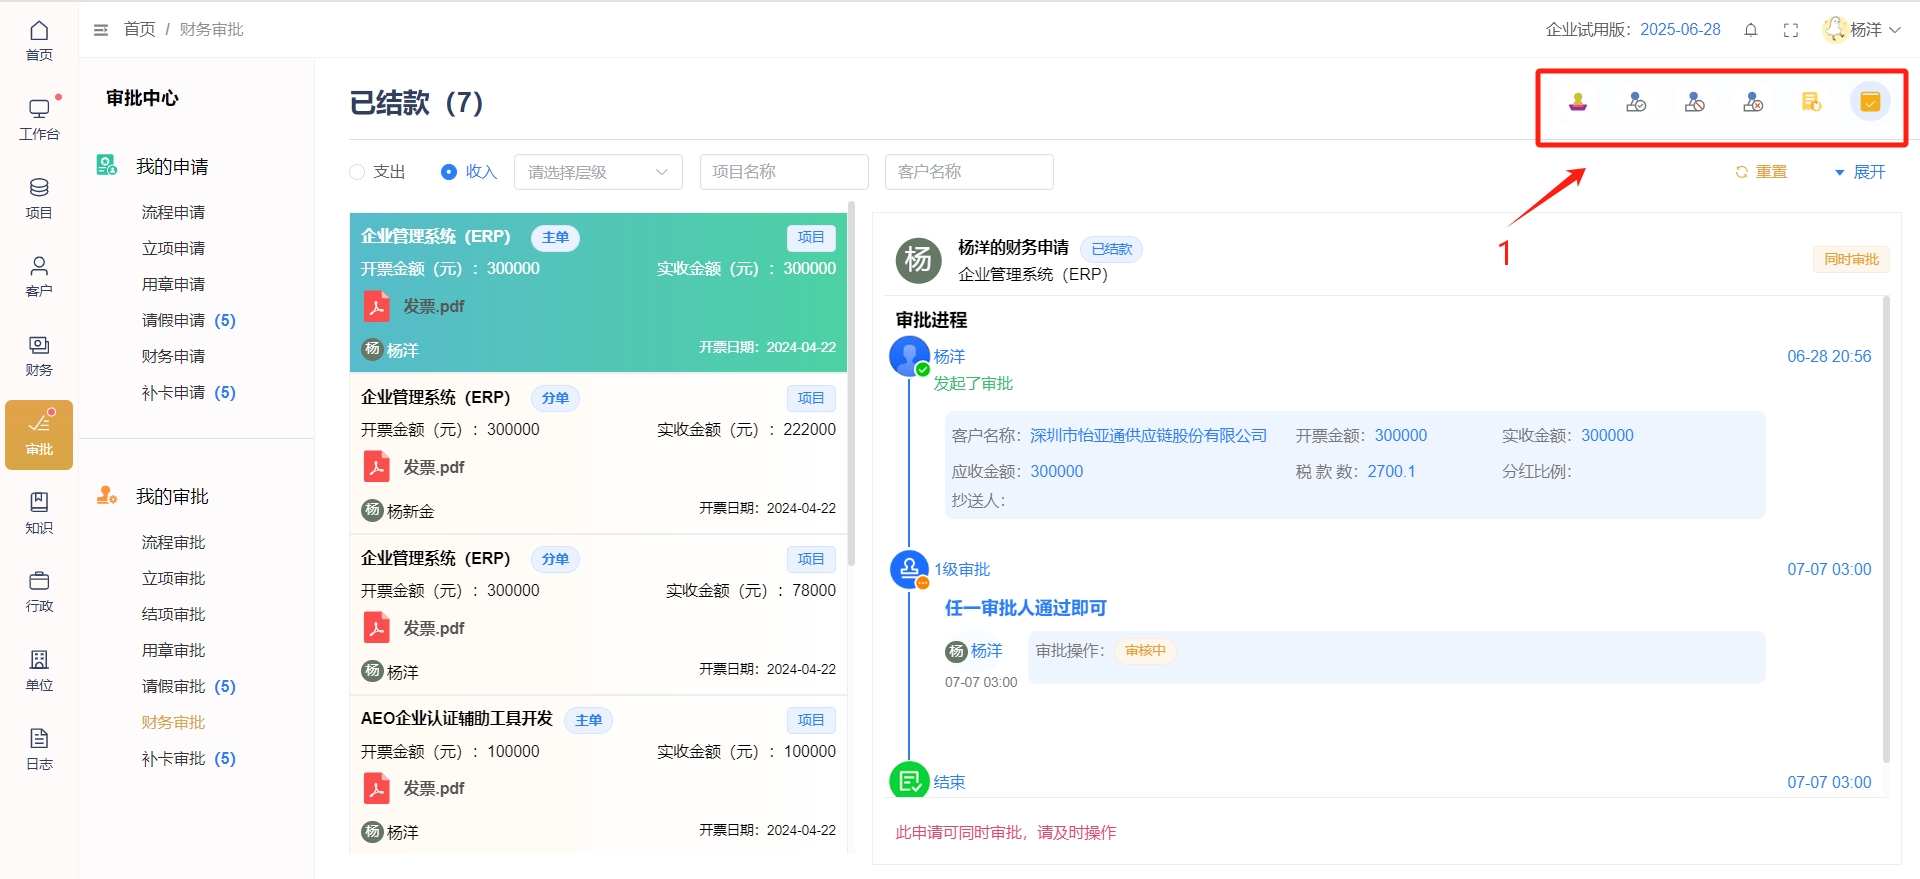Click 杨洋 initiator avatar in approval progress

[x=909, y=357]
